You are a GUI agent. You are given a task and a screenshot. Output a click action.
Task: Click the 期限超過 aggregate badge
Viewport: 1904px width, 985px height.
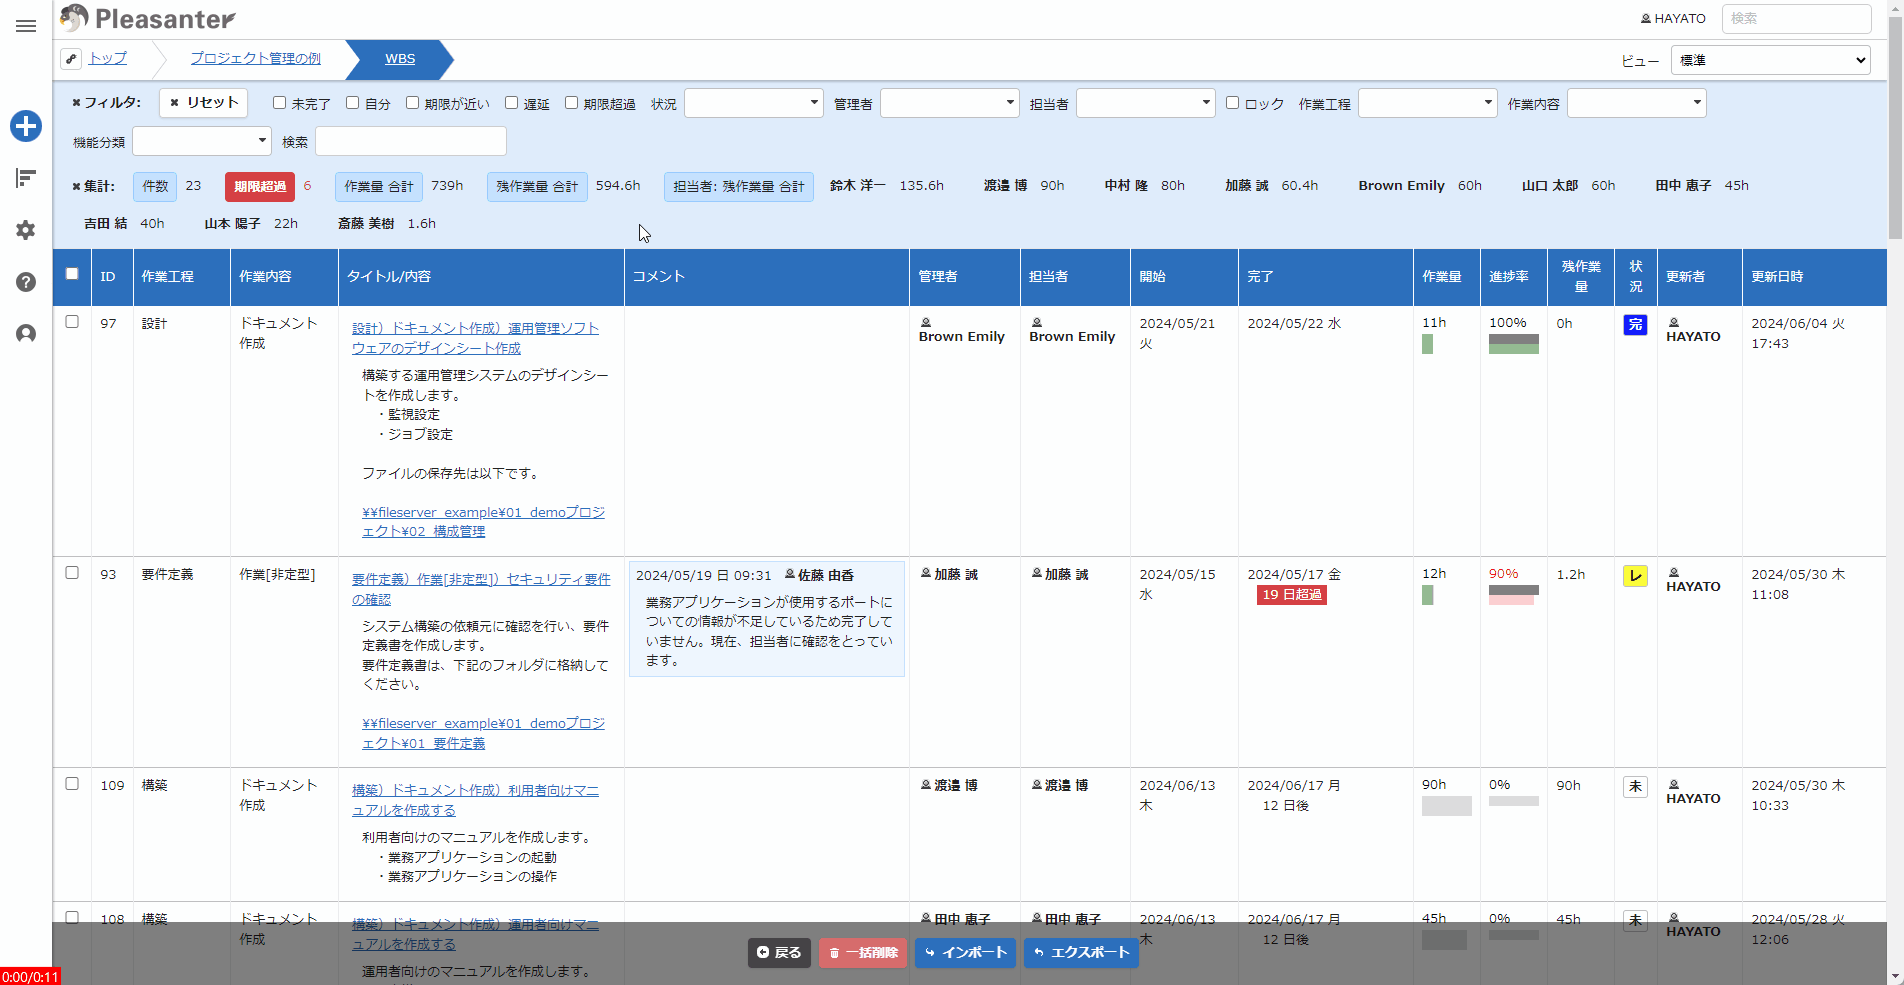(x=260, y=187)
